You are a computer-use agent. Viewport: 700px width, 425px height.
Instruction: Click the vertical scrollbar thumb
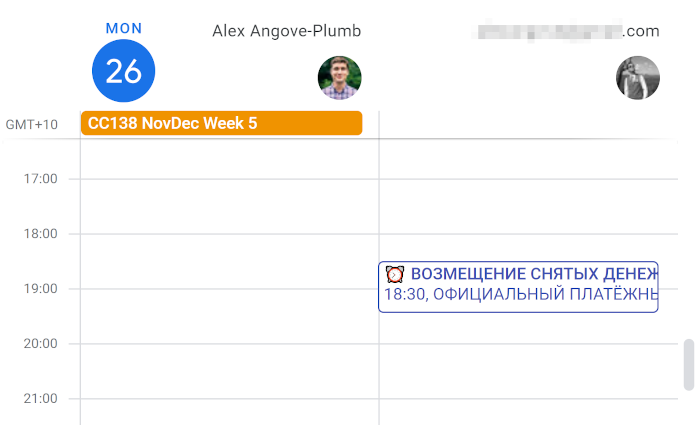click(688, 365)
